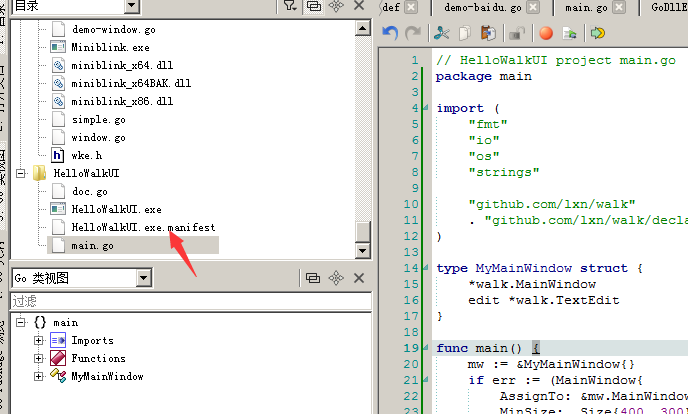The width and height of the screenshot is (688, 414).
Task: Select HelloWalkUI.exe.manifest file
Action: click(x=143, y=227)
